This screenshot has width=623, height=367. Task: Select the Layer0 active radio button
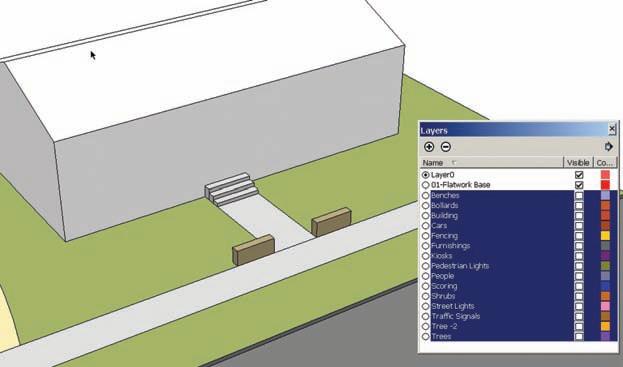426,175
